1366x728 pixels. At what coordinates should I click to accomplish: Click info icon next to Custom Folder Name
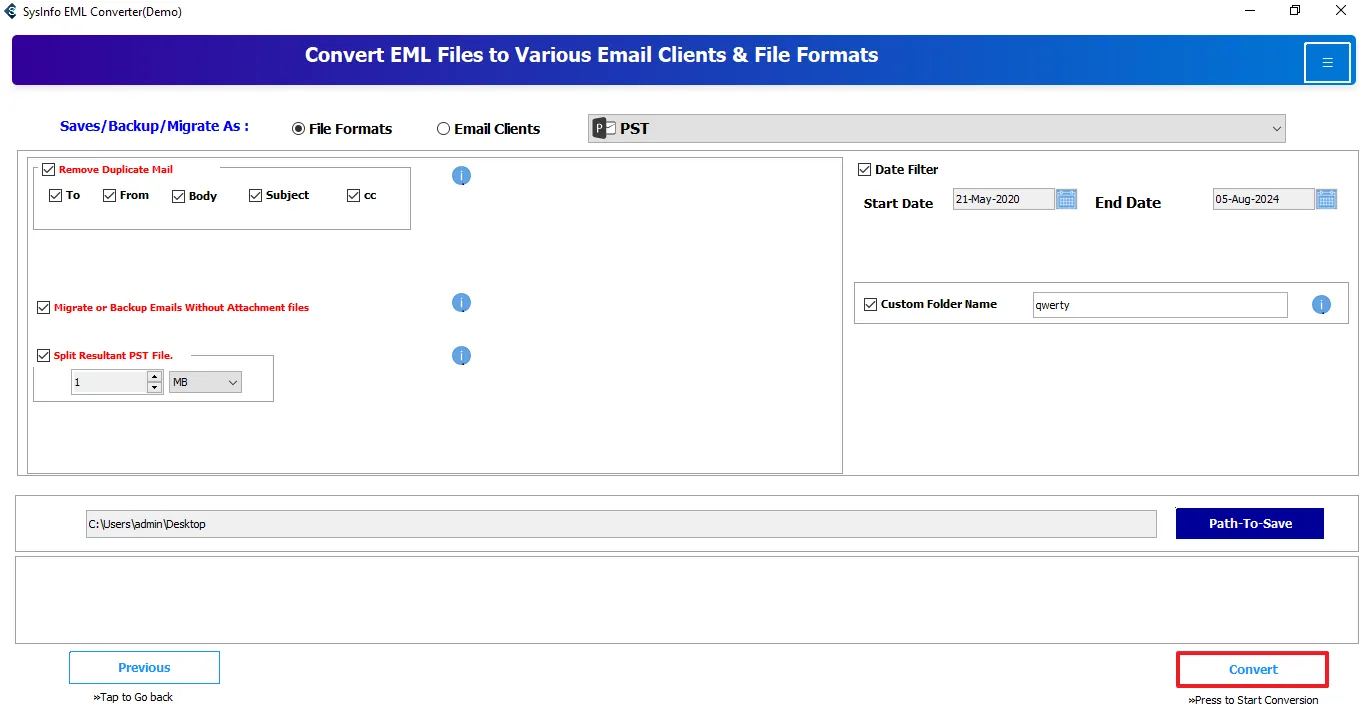click(1321, 305)
